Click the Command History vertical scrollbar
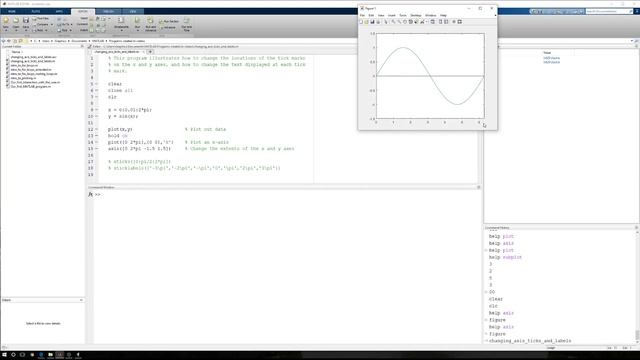The width and height of the screenshot is (640, 360). pyautogui.click(x=637, y=286)
